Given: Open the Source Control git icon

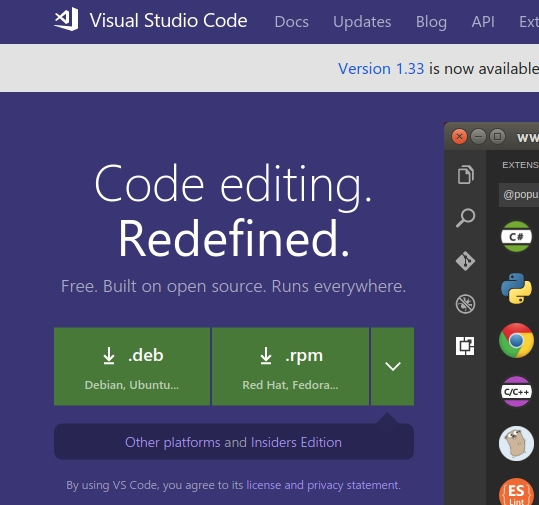Looking at the screenshot, I should [465, 261].
